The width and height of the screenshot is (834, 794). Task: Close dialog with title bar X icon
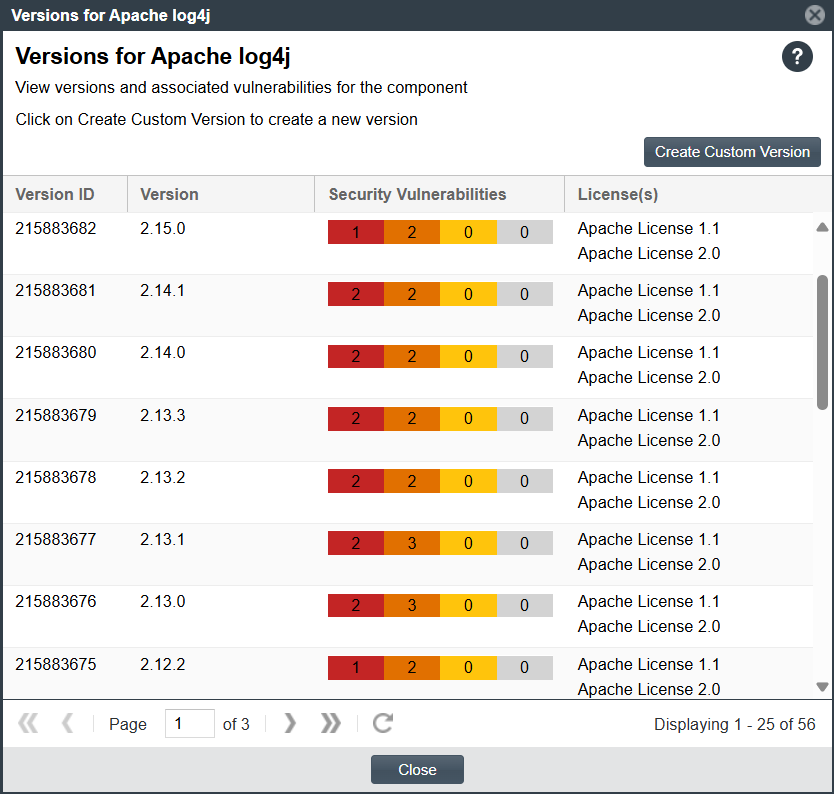(x=815, y=15)
